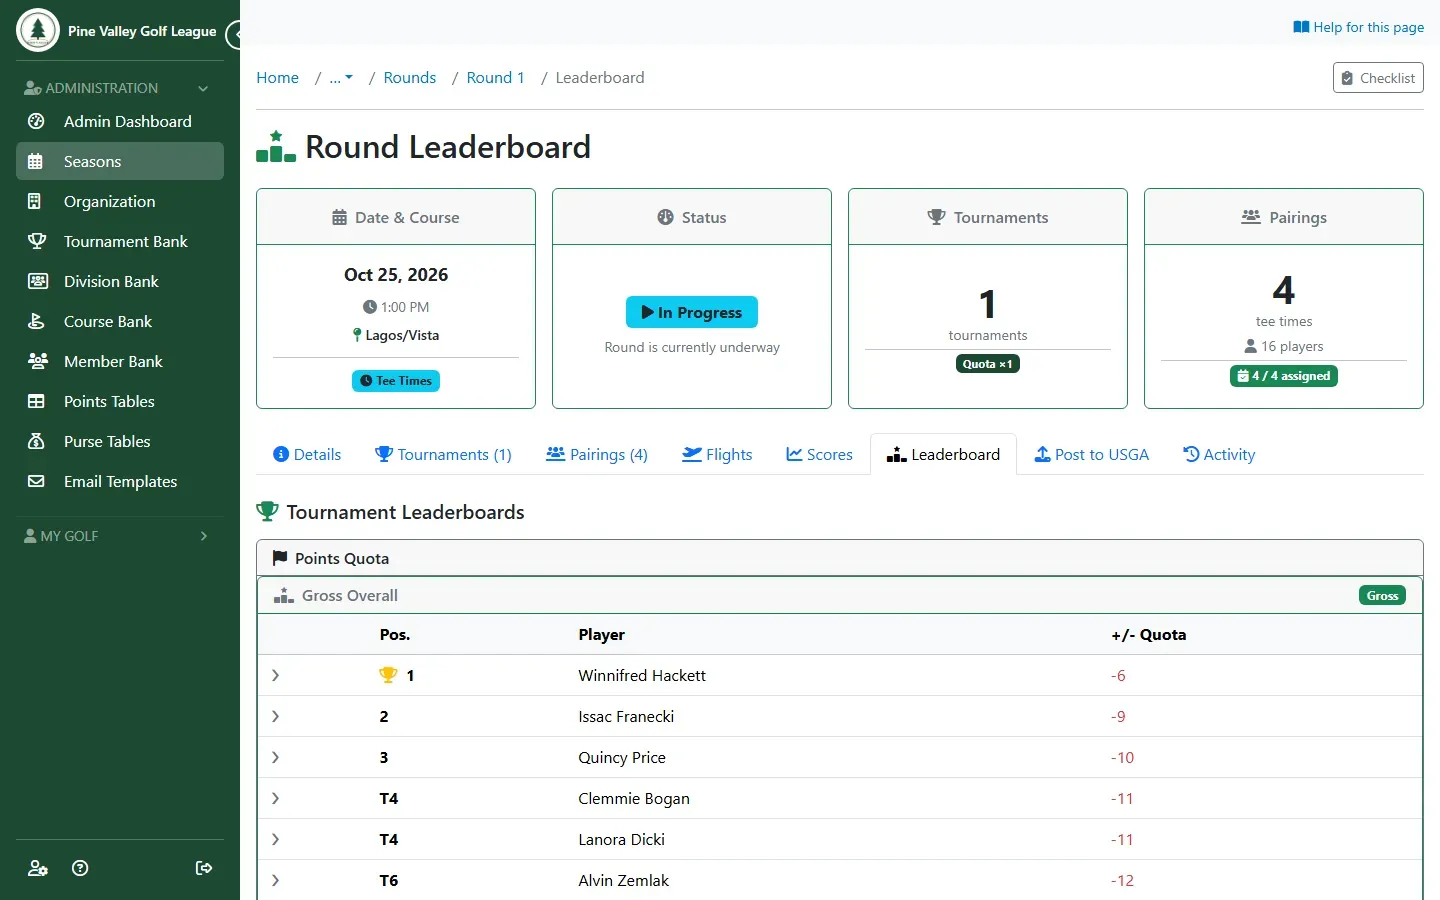Open Points Tables in the sidebar
Viewport: 1440px width, 900px height.
[x=120, y=401]
